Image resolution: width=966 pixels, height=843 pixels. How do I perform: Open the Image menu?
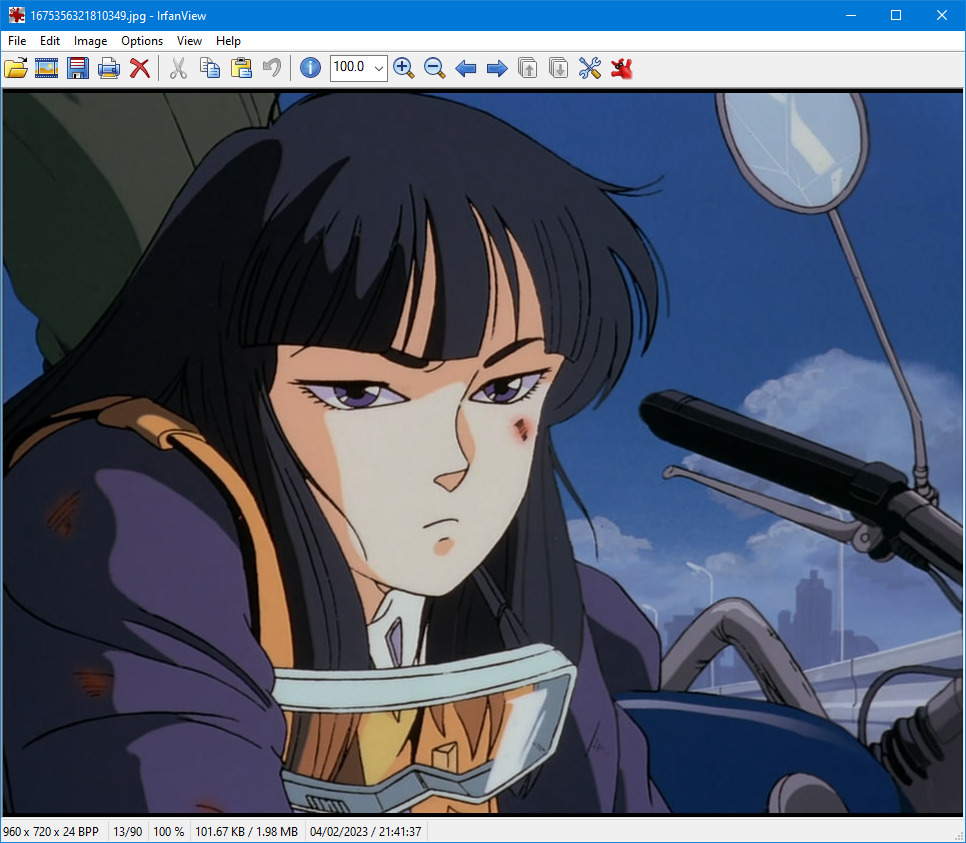coord(91,41)
